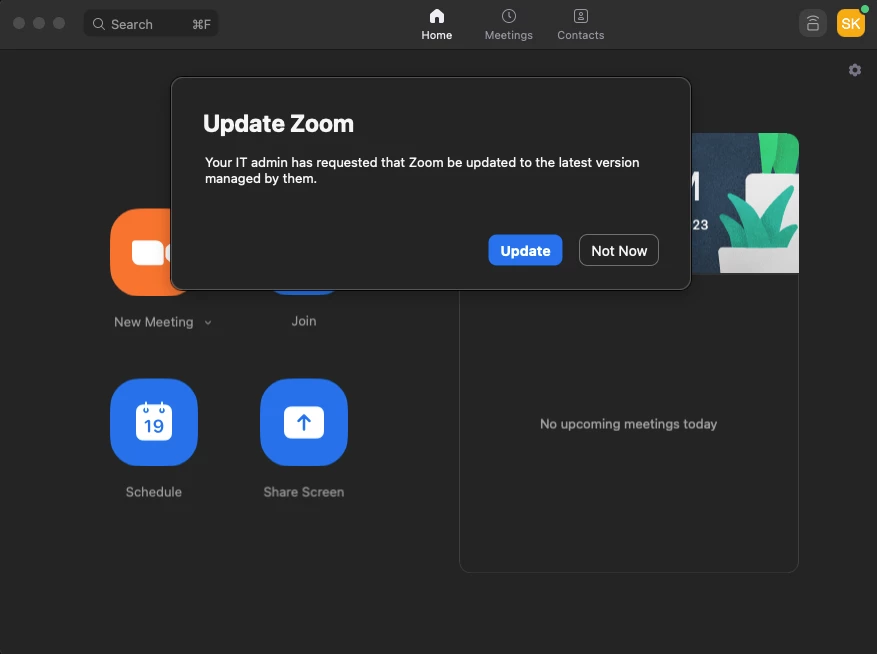Click the New Meeting label

154,322
